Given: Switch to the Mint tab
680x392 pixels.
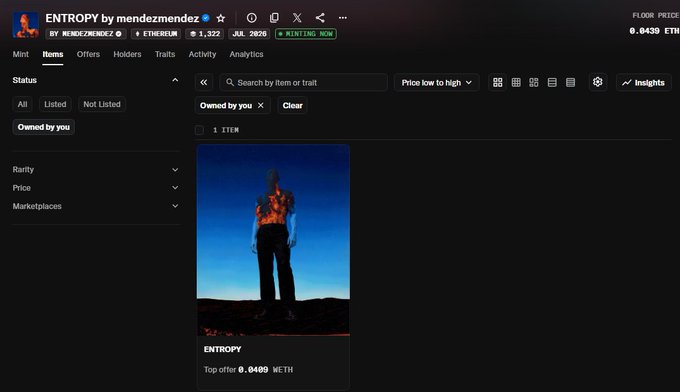Looking at the screenshot, I should click(20, 54).
